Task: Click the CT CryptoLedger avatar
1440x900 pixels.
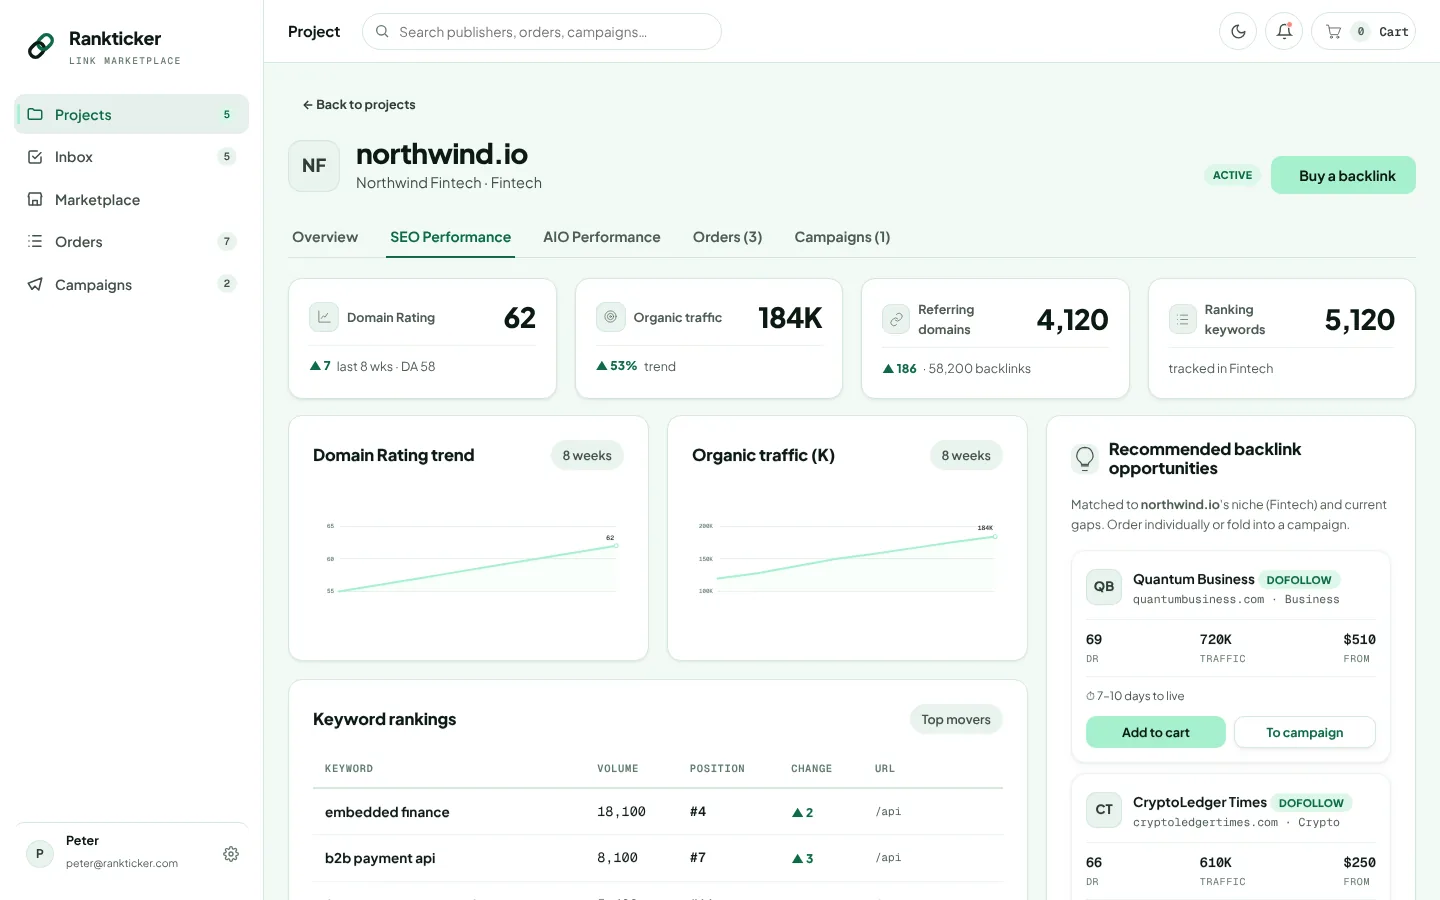Action: click(1104, 810)
